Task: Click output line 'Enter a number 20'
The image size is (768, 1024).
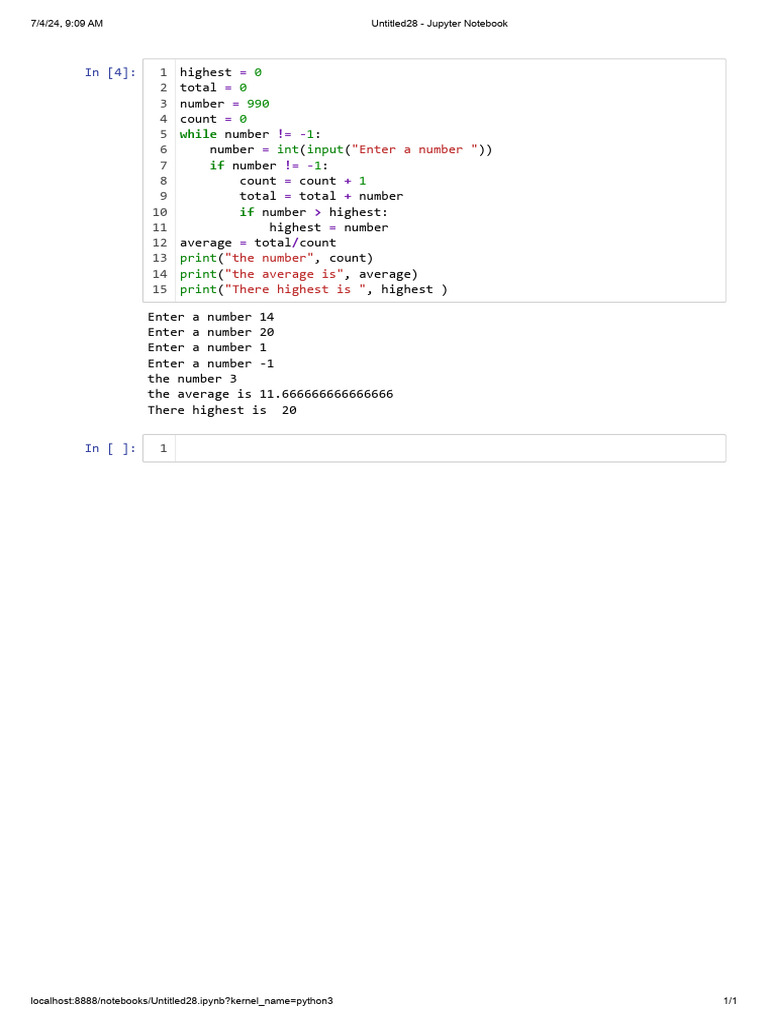Action: pyautogui.click(x=211, y=332)
